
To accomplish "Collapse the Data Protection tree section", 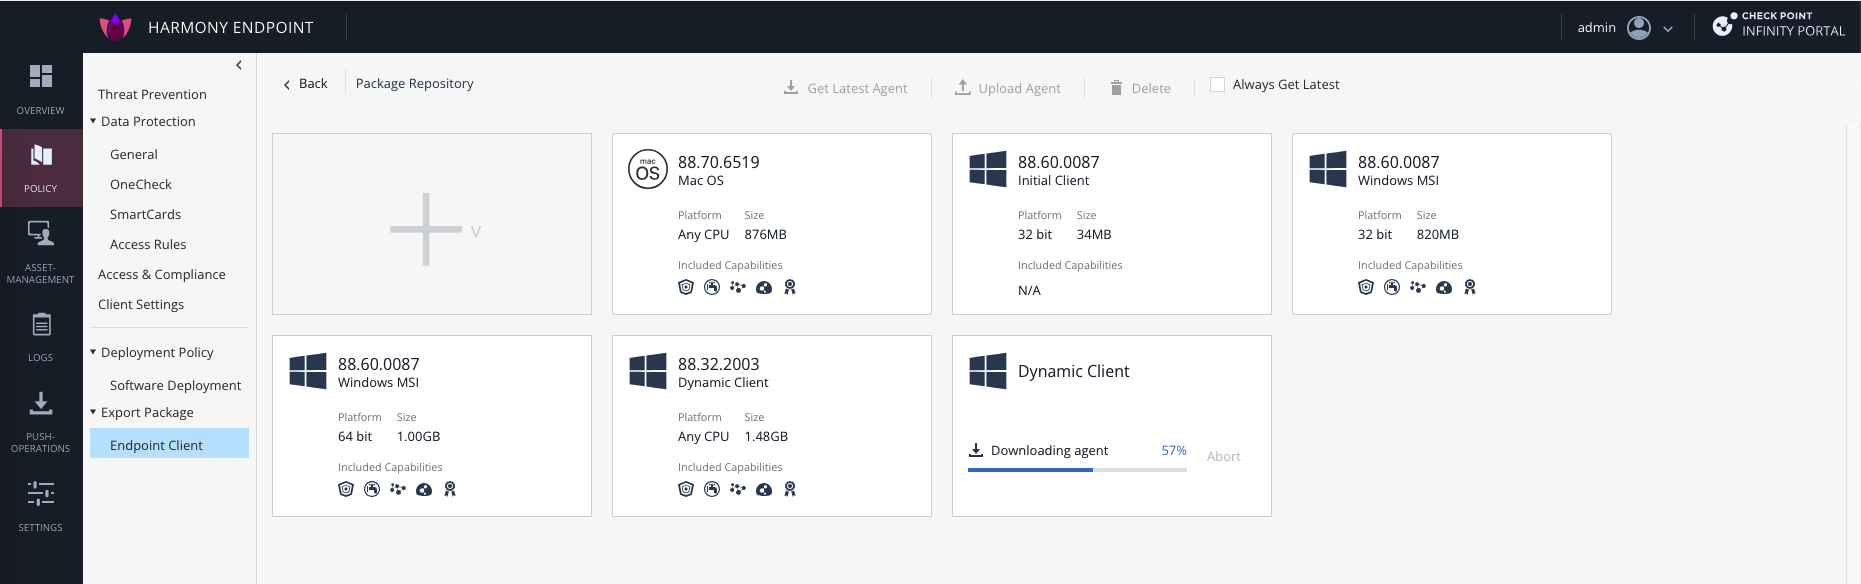I will coord(93,121).
